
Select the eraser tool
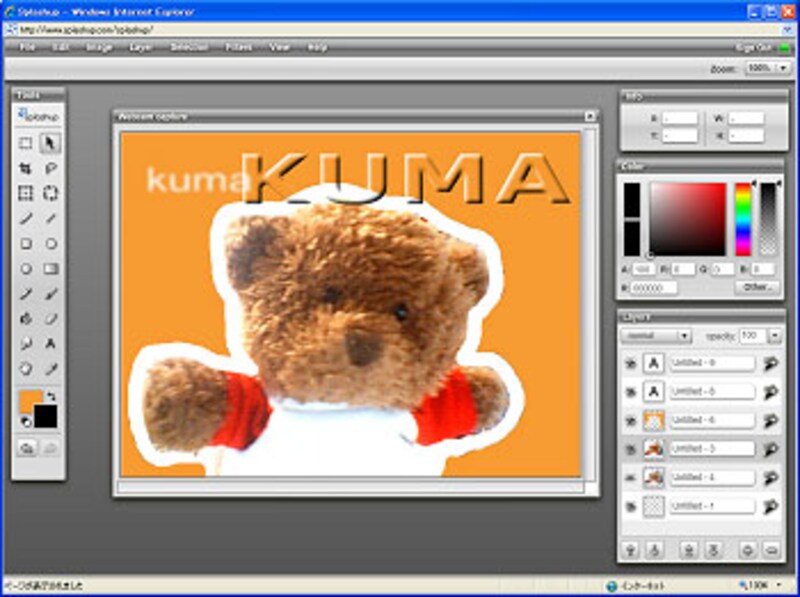click(51, 318)
